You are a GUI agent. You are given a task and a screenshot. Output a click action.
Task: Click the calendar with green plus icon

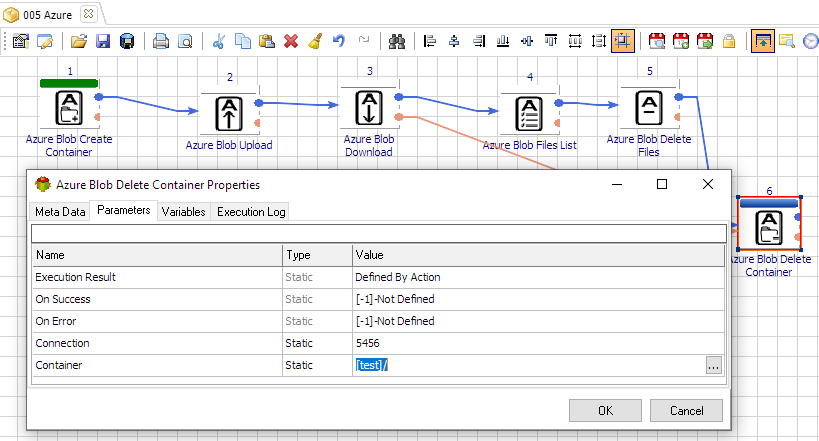(x=681, y=41)
